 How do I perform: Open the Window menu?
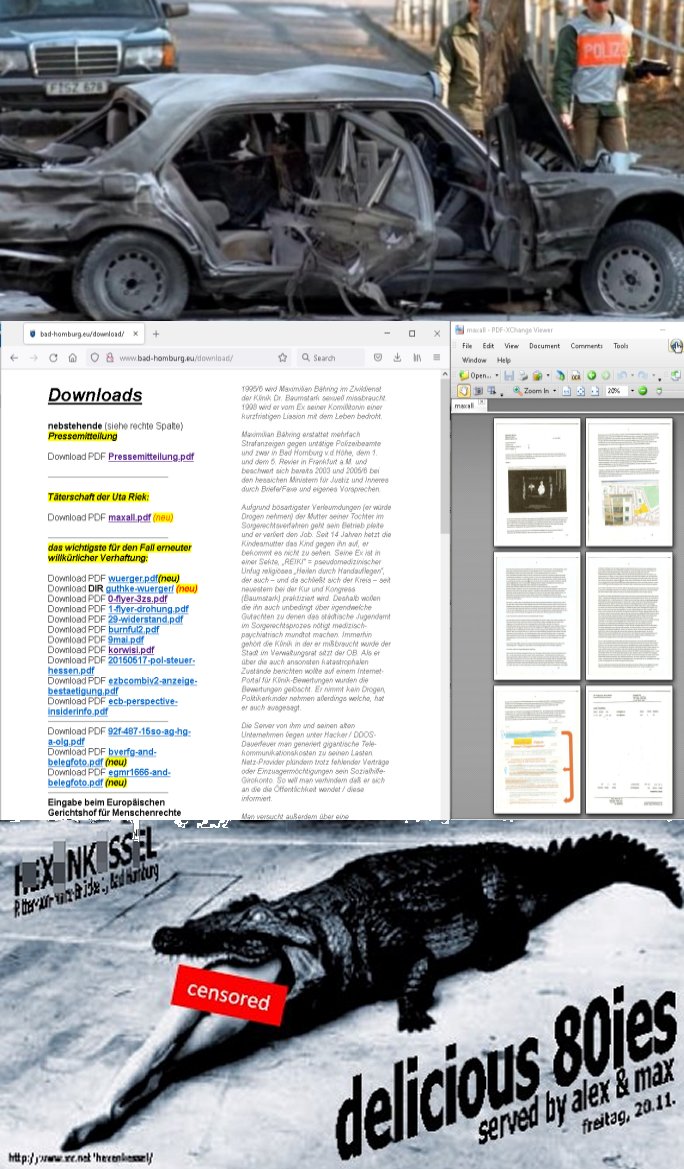[x=474, y=360]
